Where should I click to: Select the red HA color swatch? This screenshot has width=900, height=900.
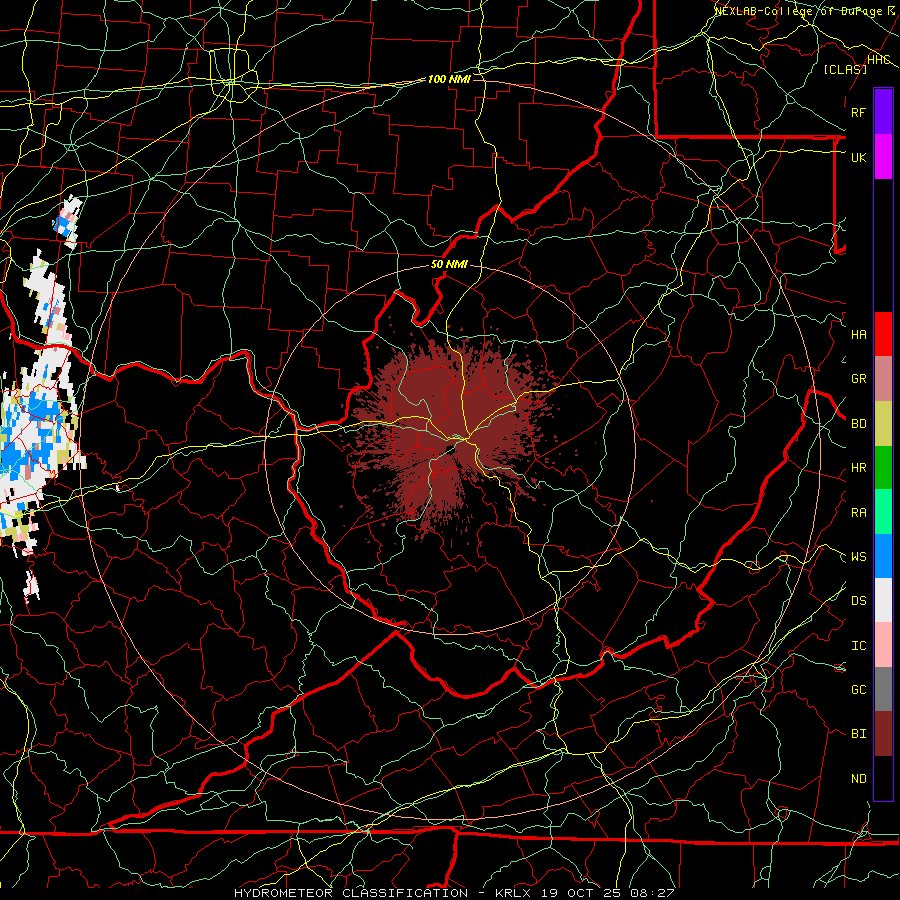click(883, 334)
